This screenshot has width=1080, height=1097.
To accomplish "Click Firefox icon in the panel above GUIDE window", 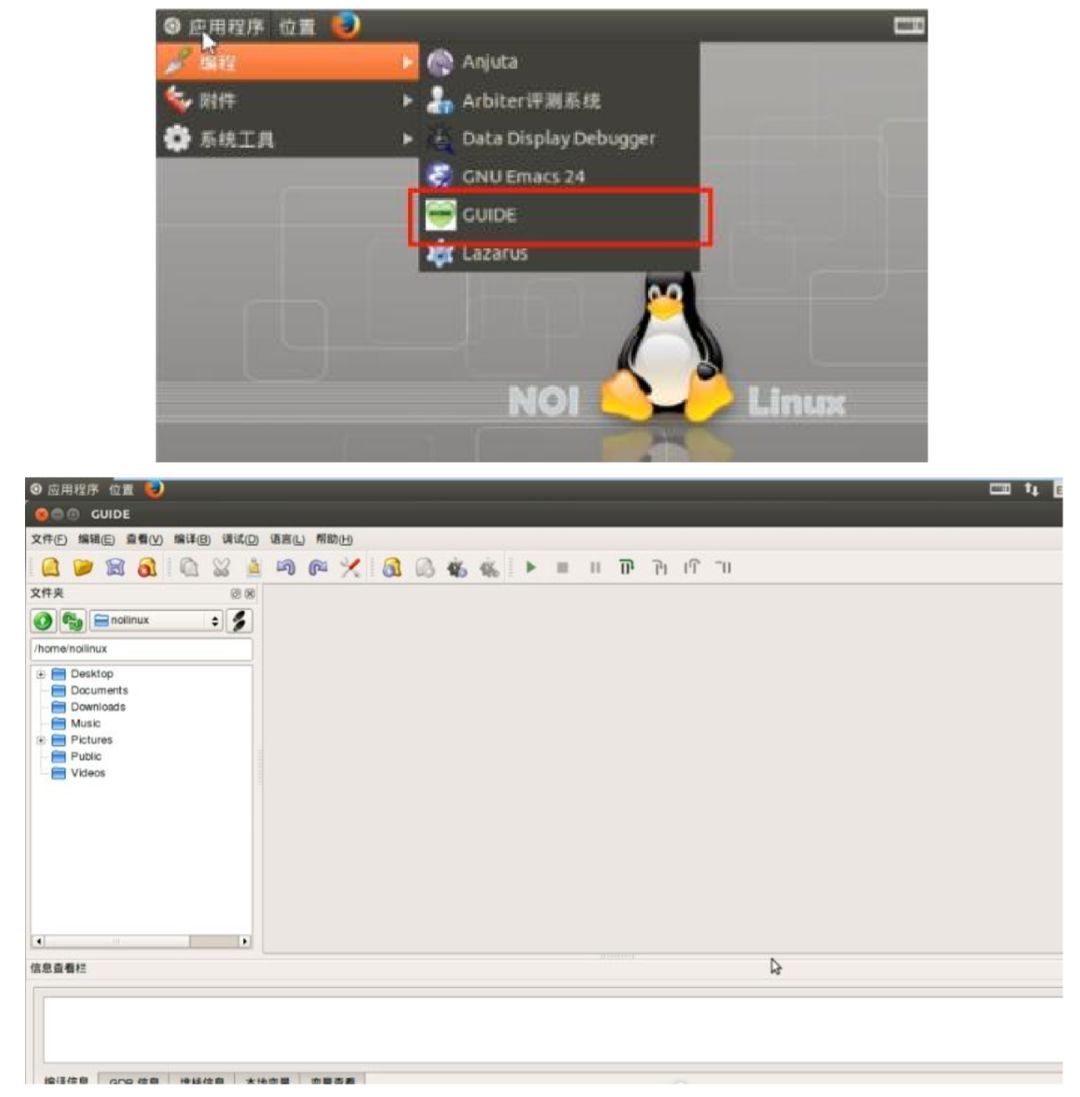I will pyautogui.click(x=155, y=489).
